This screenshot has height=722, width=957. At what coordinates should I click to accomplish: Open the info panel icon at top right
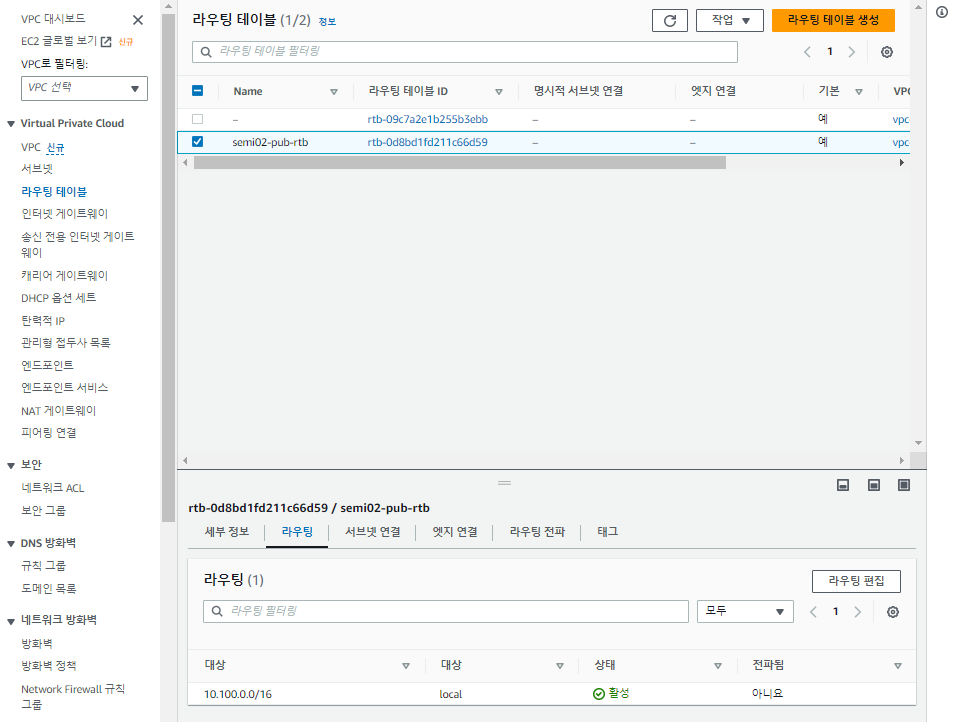(942, 12)
